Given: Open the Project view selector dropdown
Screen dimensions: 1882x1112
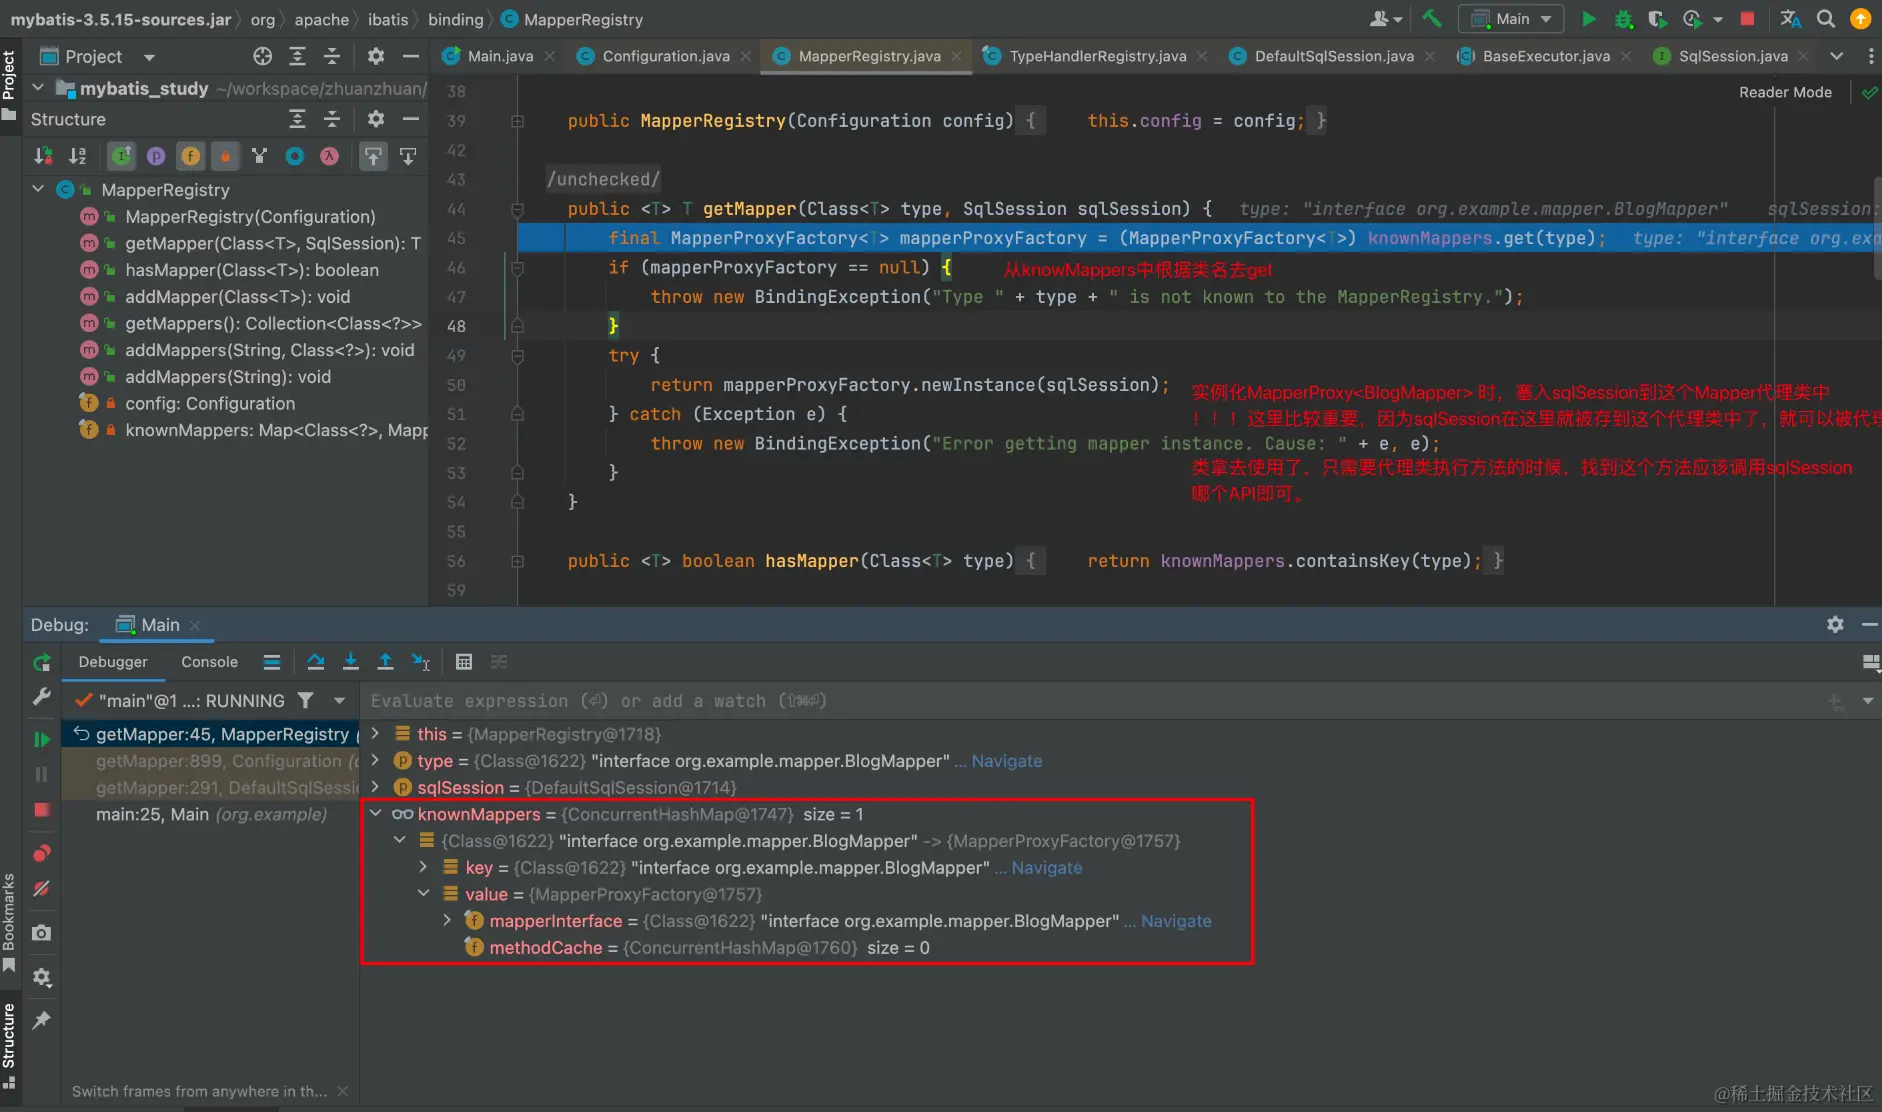Looking at the screenshot, I should point(149,57).
